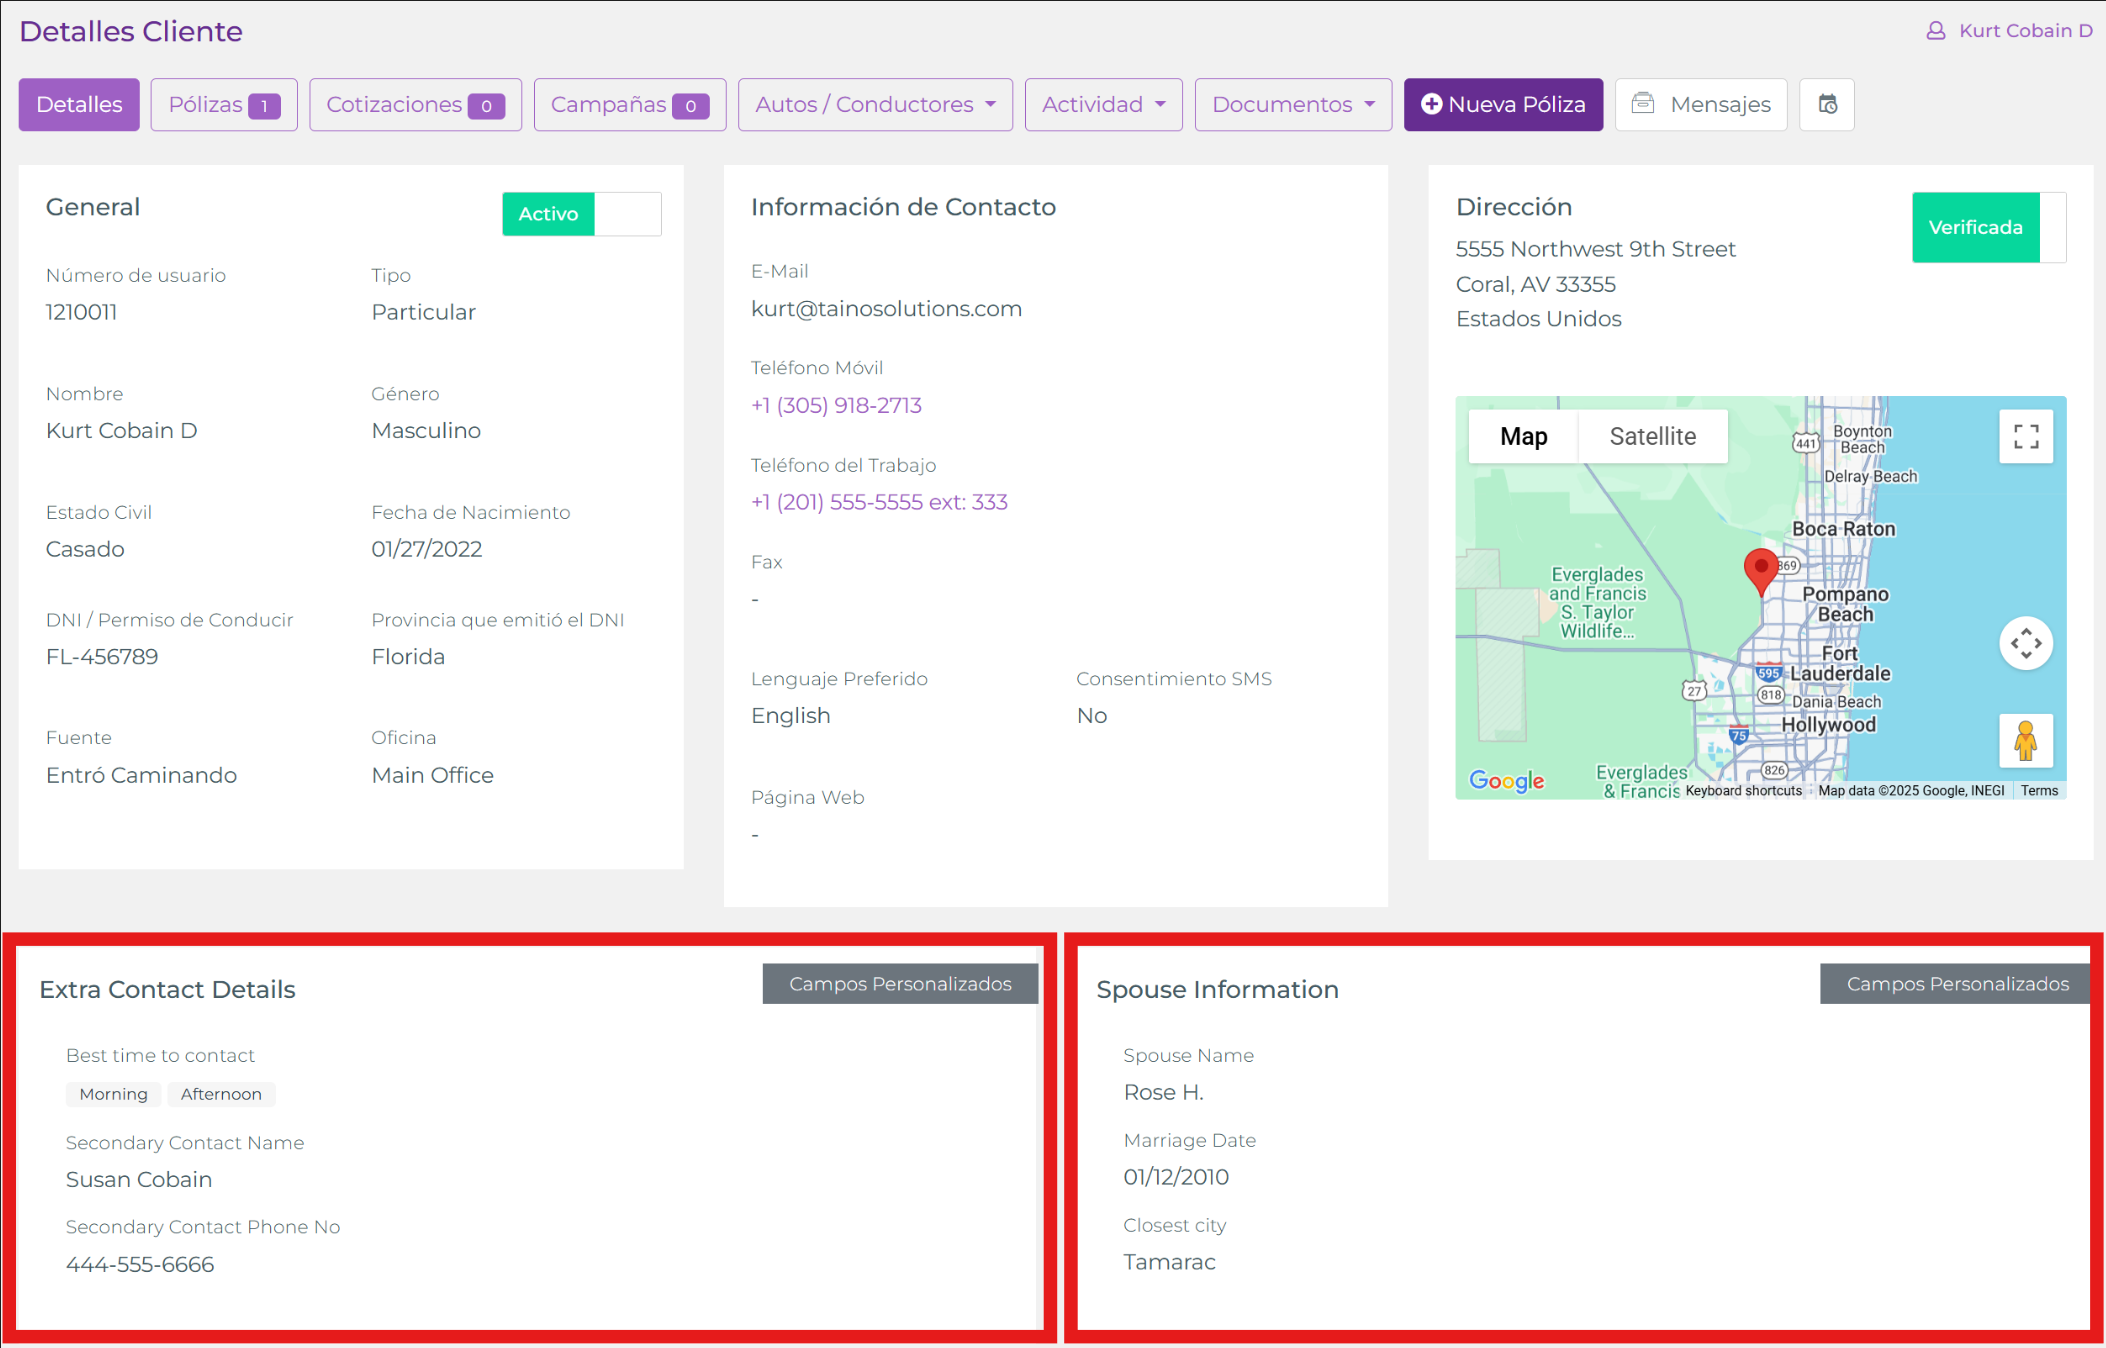Toggle fullscreen view on the map

[2026, 437]
